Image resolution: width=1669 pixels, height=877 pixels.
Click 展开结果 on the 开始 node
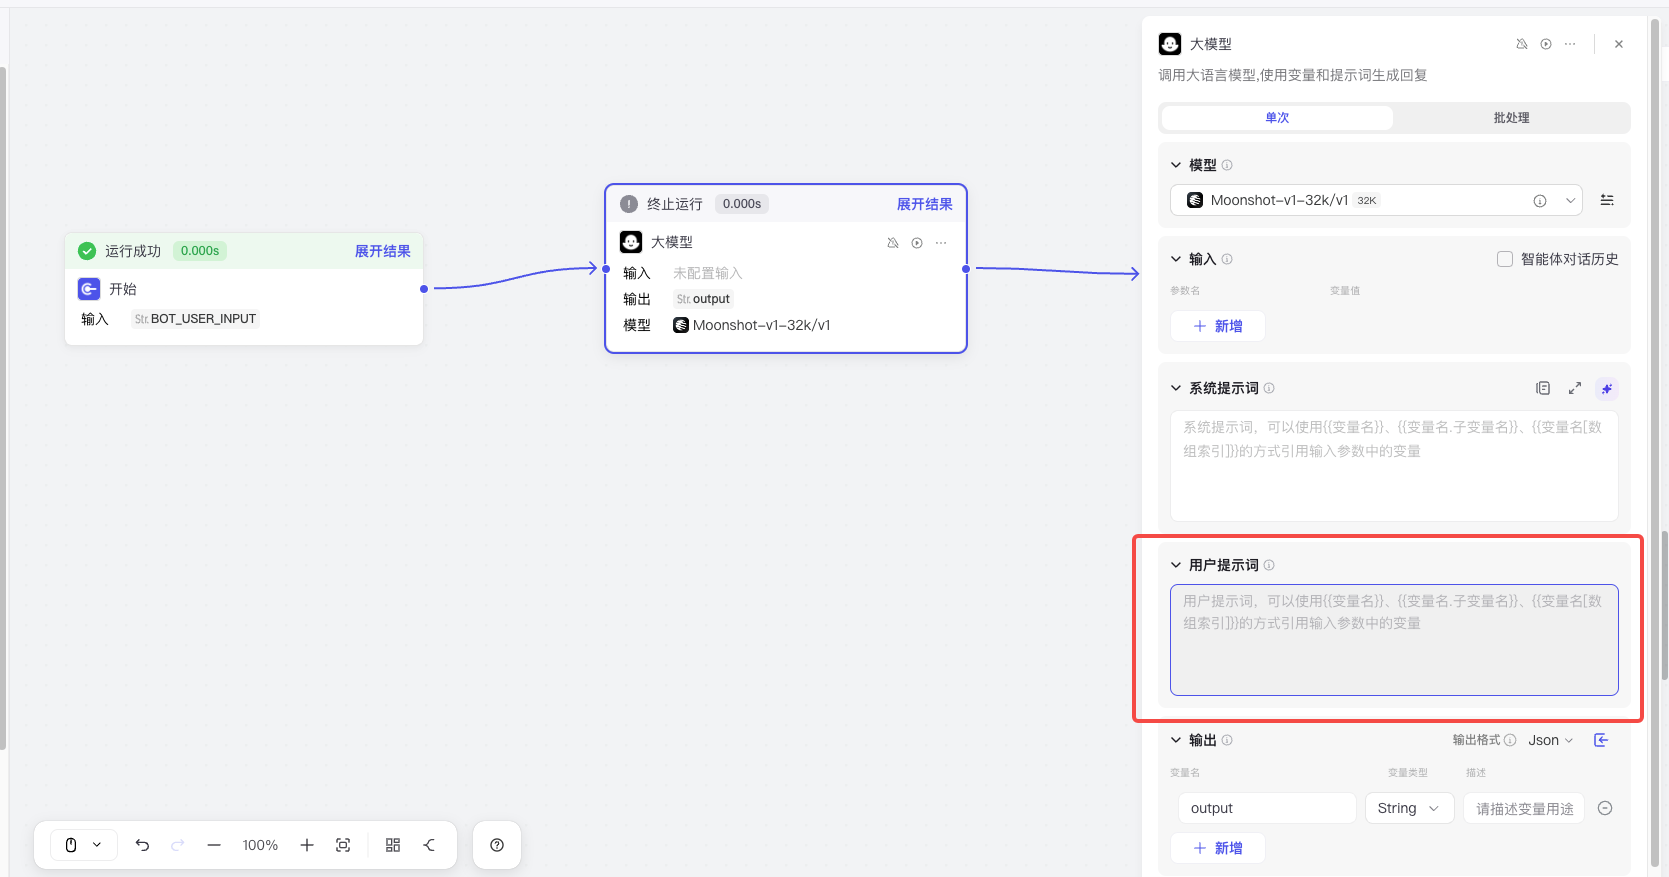point(382,251)
